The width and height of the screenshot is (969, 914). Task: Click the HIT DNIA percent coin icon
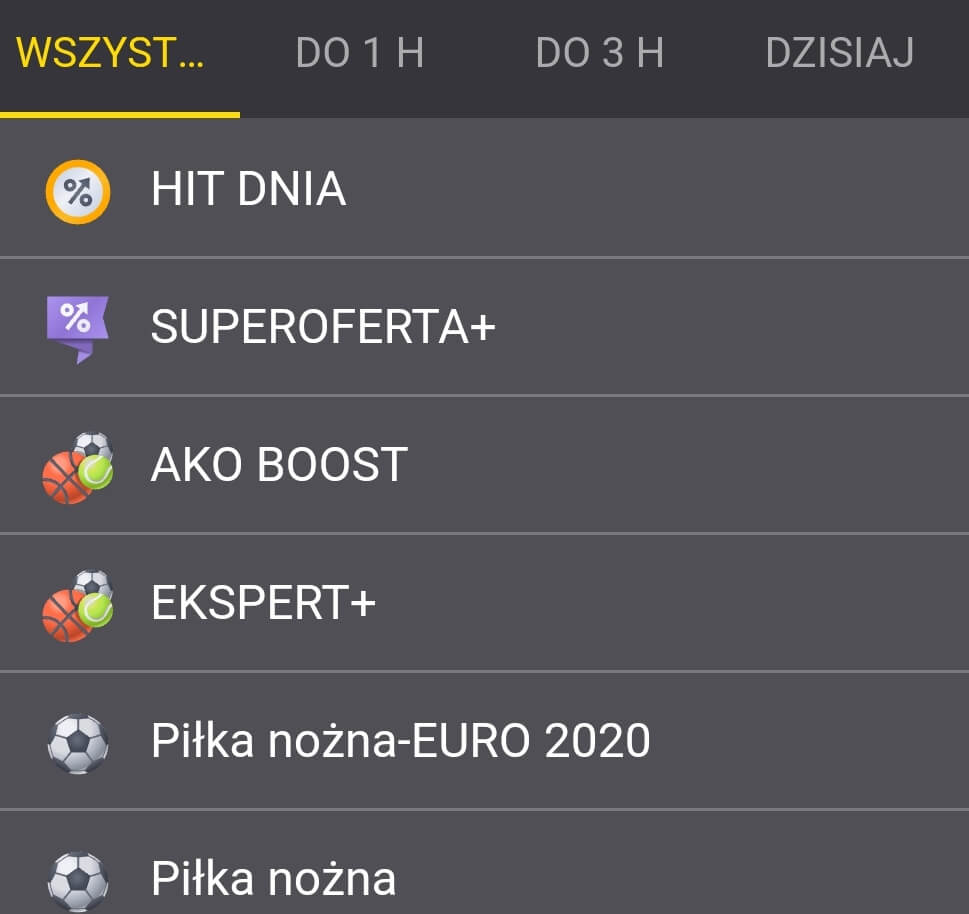[x=78, y=191]
